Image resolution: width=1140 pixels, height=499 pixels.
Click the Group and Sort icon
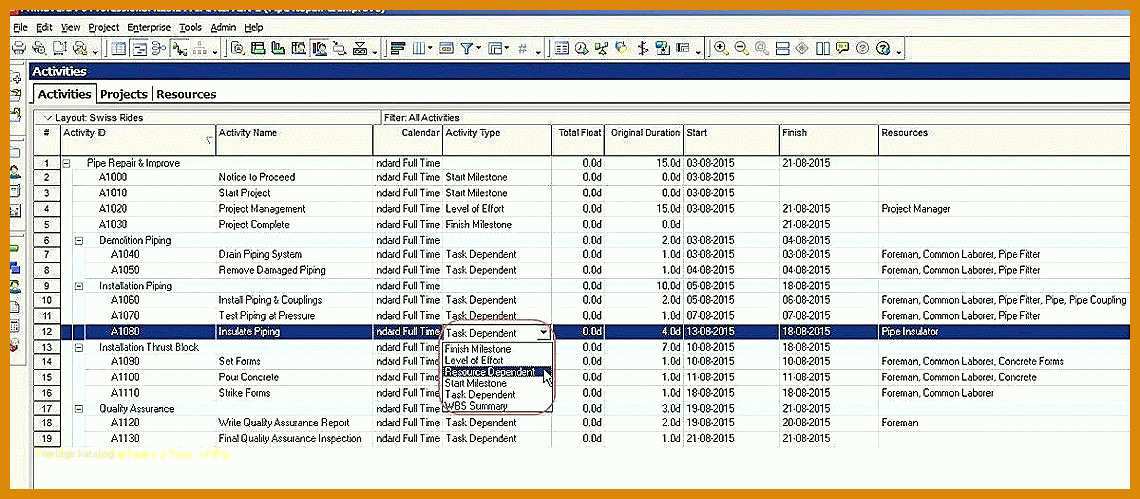click(494, 48)
